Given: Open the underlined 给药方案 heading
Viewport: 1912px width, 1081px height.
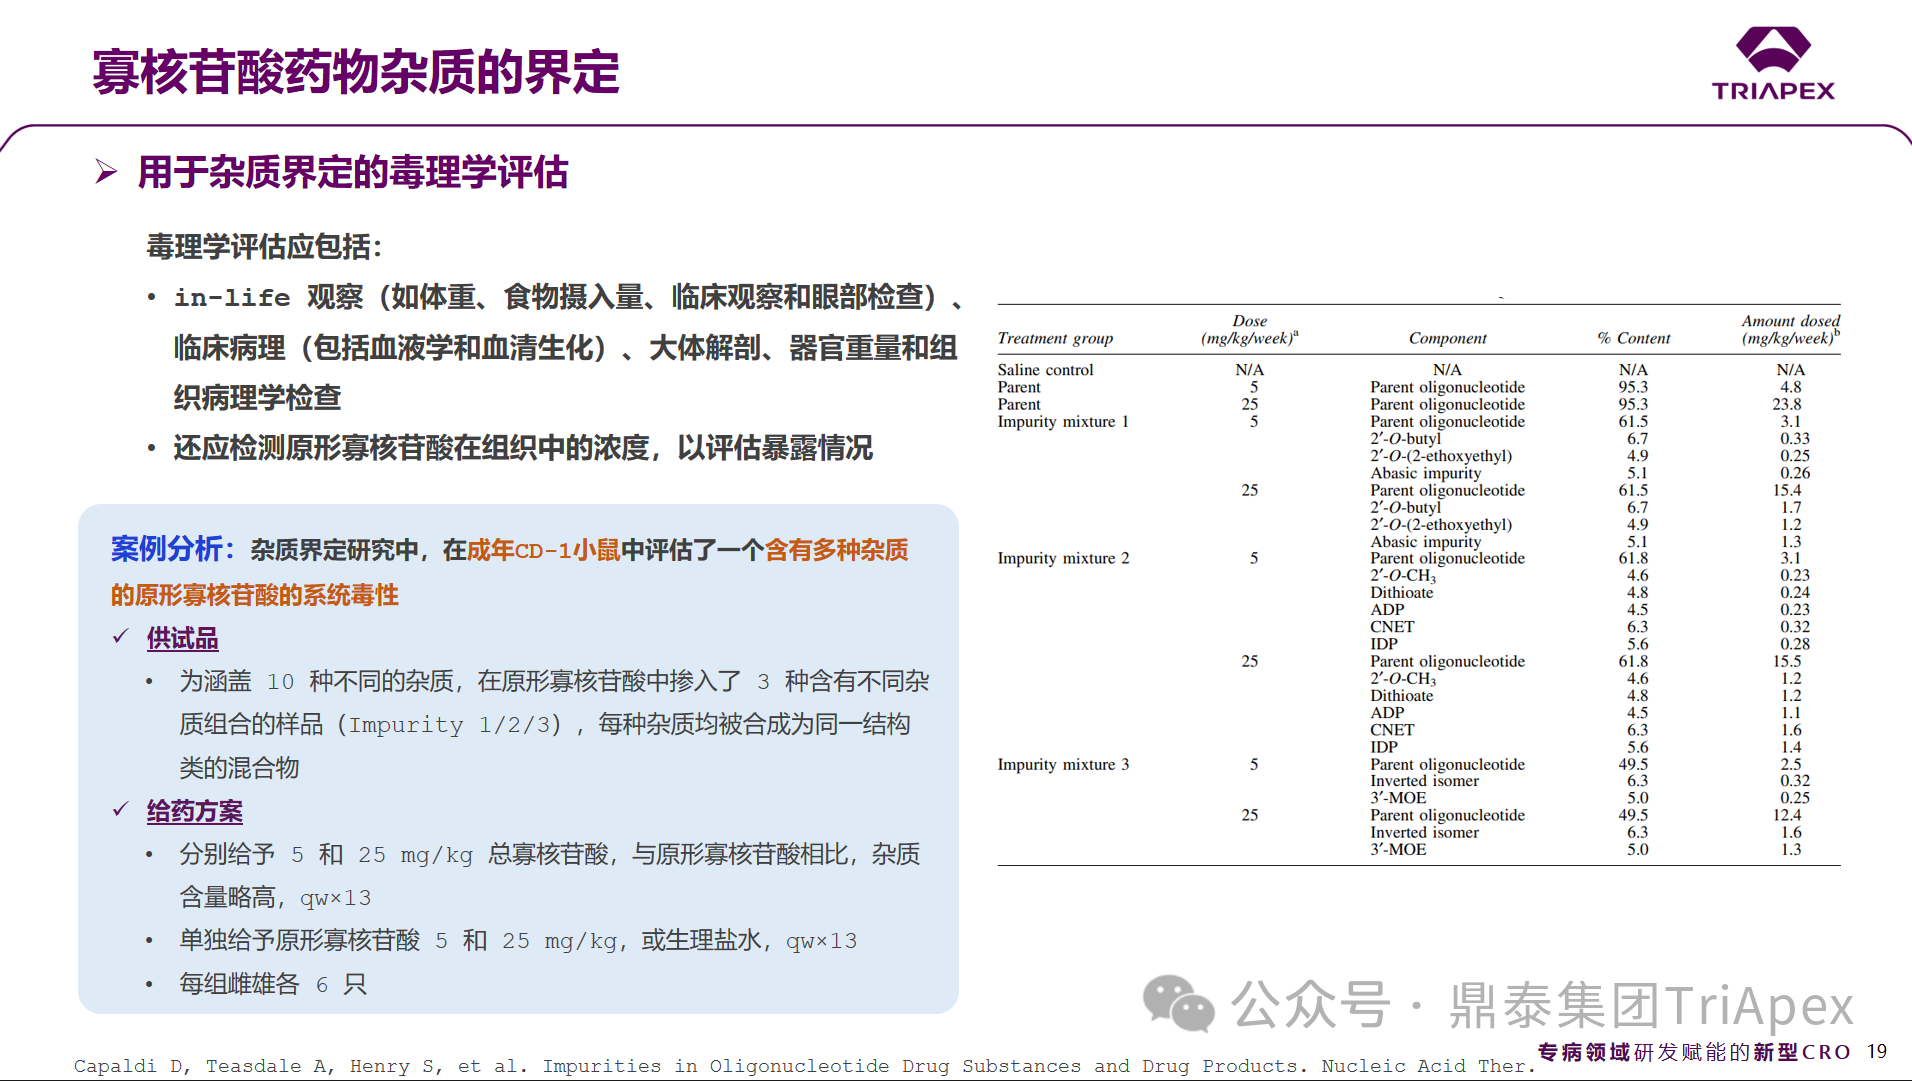Looking at the screenshot, I should (194, 811).
